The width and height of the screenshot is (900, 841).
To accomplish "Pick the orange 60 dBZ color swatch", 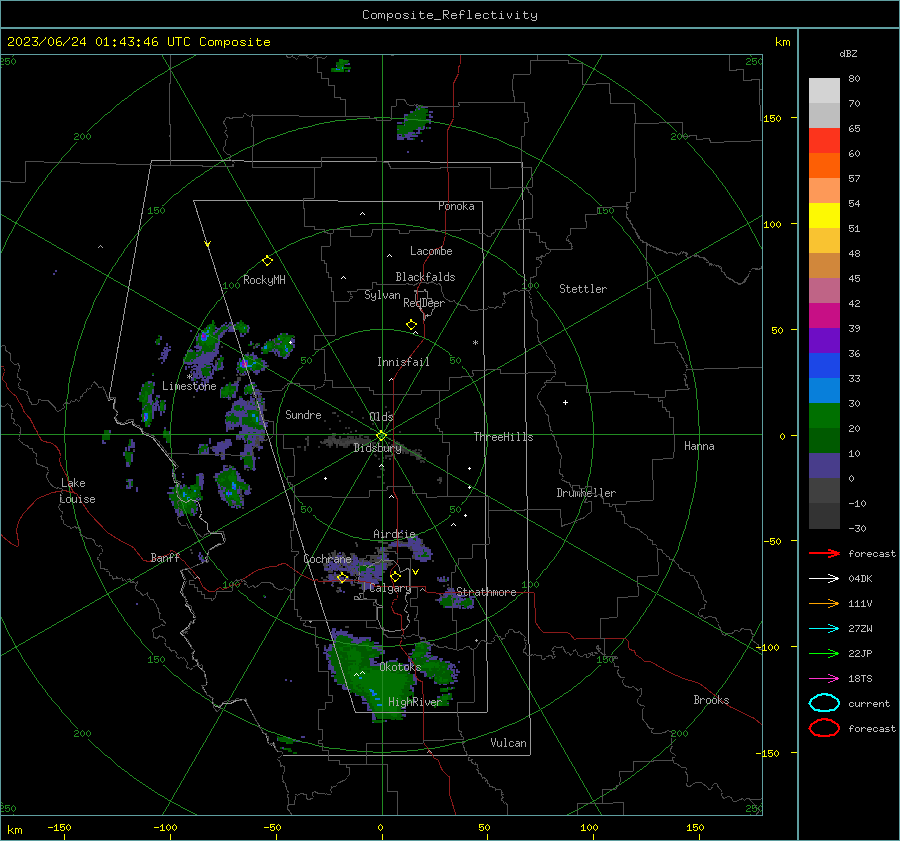I will (x=824, y=165).
